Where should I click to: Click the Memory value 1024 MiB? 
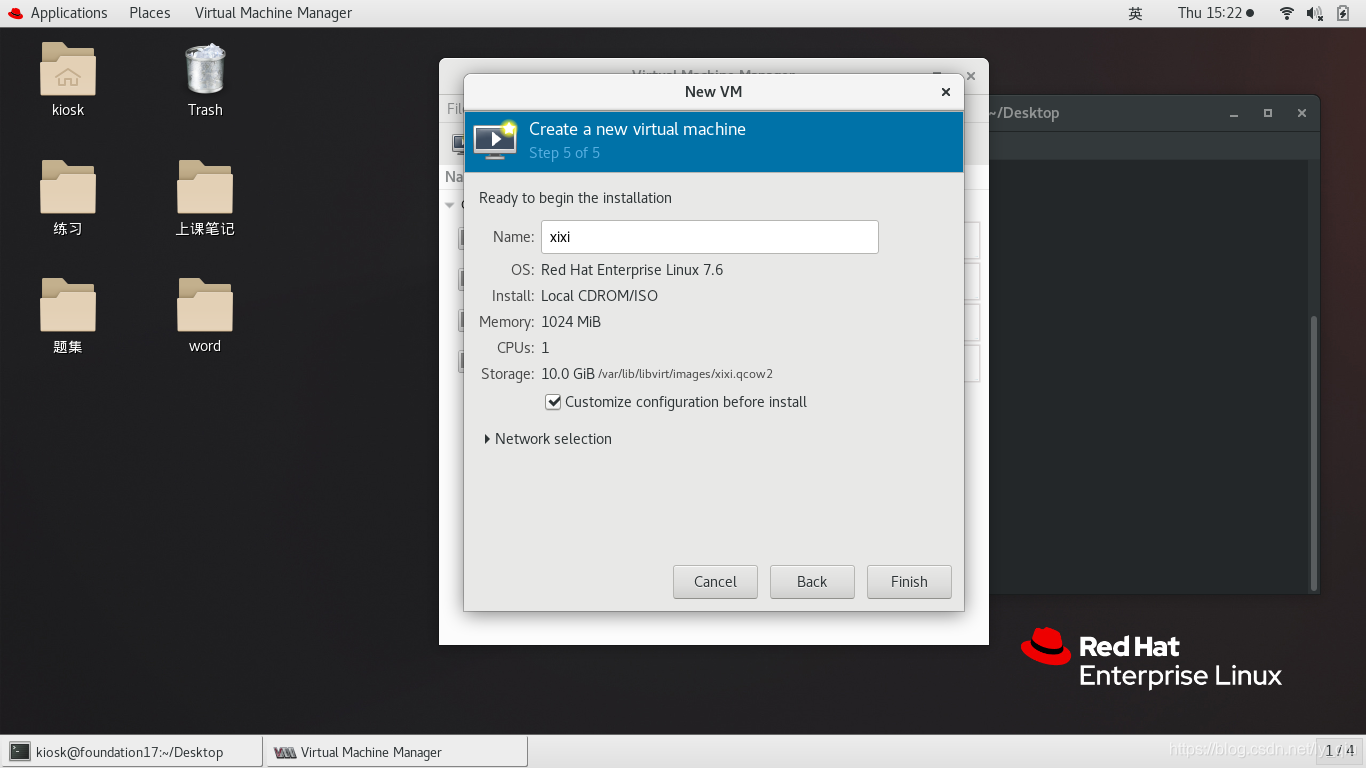coord(571,322)
